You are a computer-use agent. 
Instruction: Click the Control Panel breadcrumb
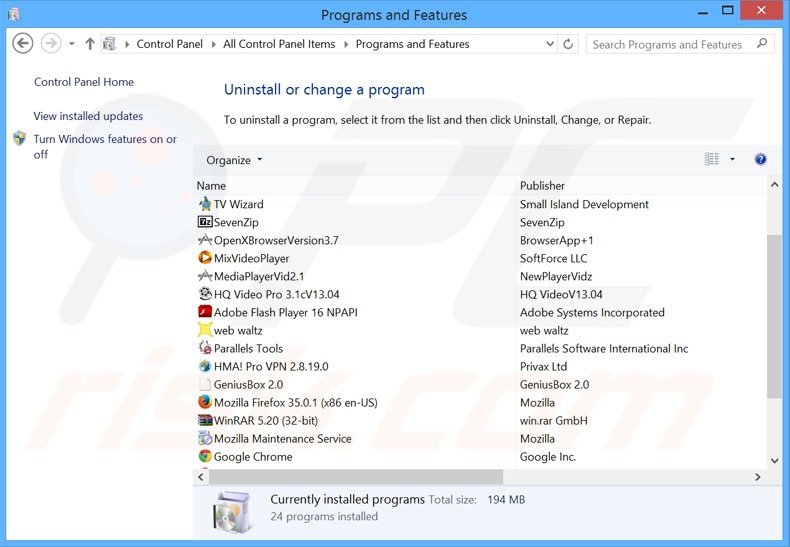coord(169,44)
